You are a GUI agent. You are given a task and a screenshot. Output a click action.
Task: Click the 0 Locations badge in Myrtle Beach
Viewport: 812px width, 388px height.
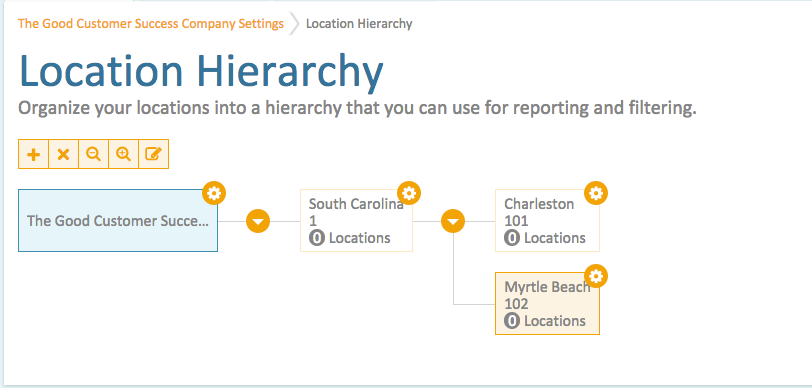512,321
